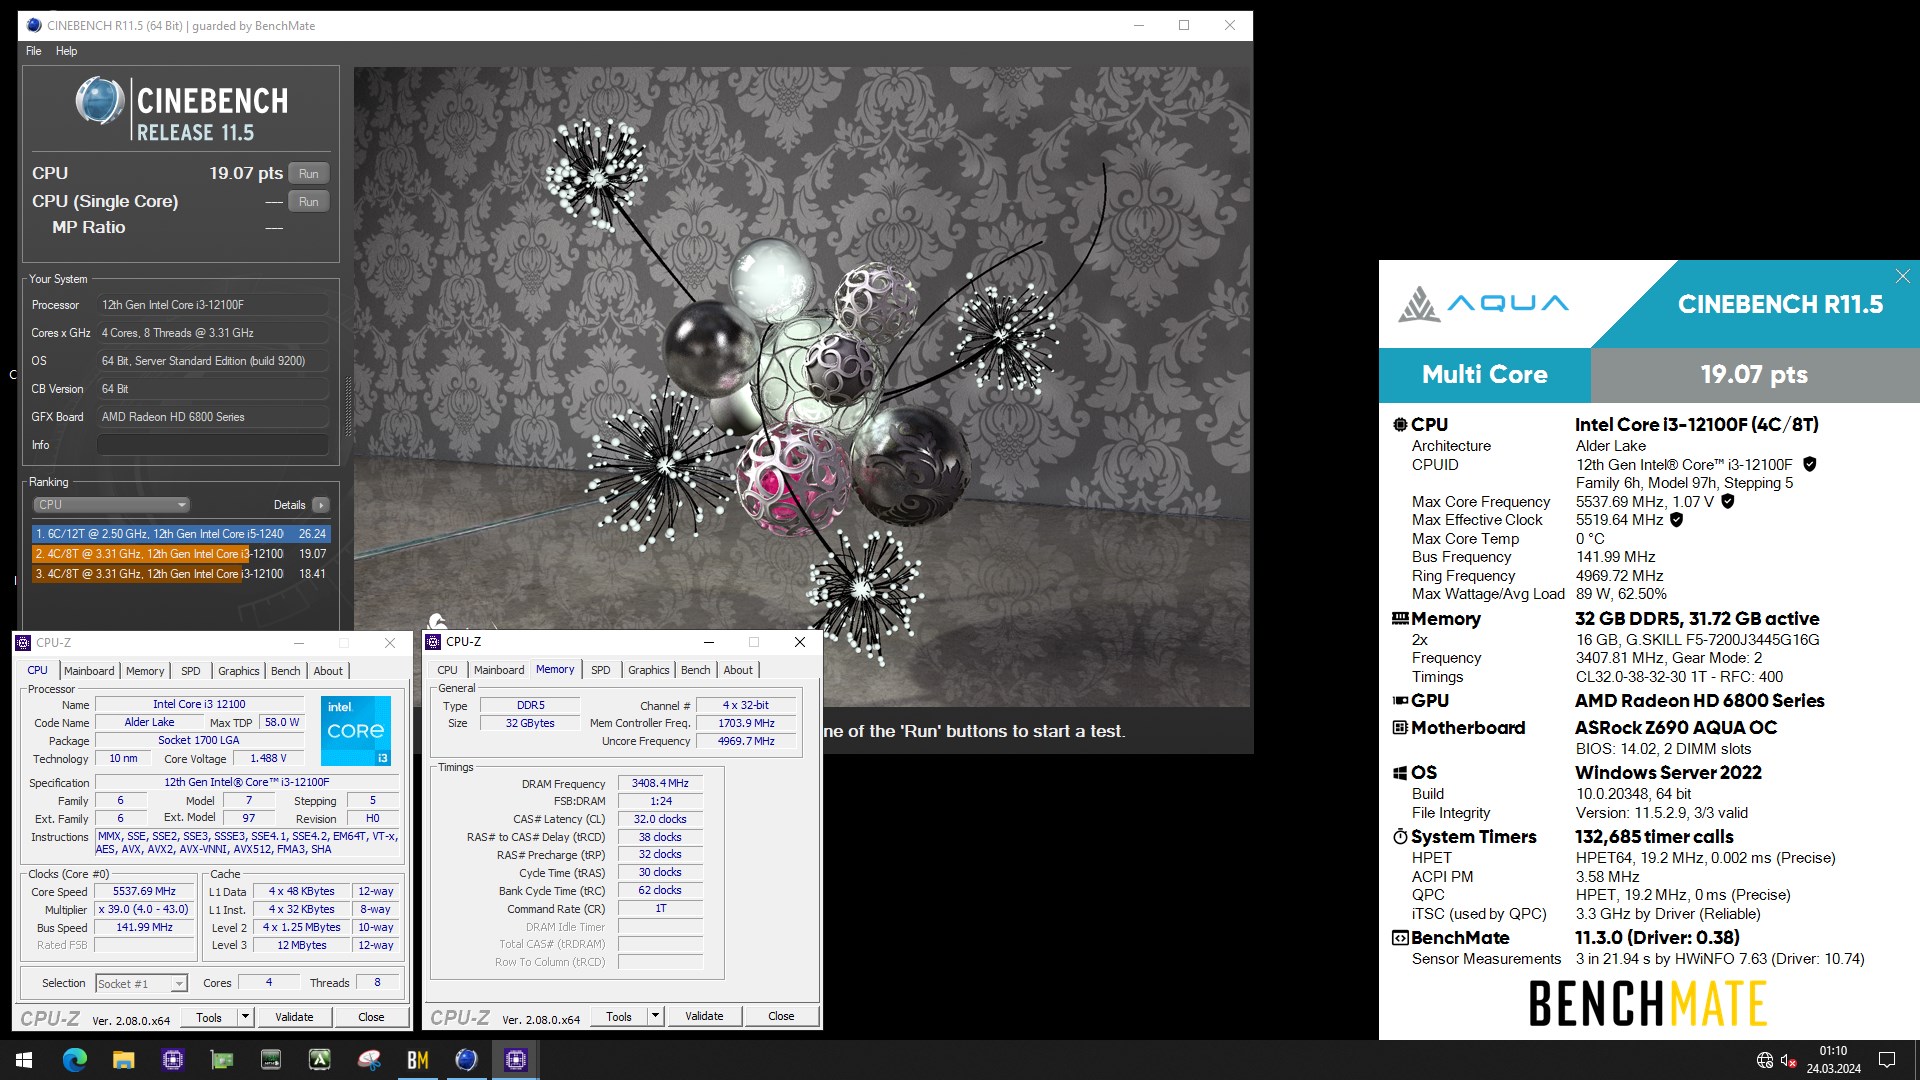Viewport: 1920px width, 1080px height.
Task: Switch to Cinebench via its taskbar globe icon
Action: pyautogui.click(x=467, y=1060)
